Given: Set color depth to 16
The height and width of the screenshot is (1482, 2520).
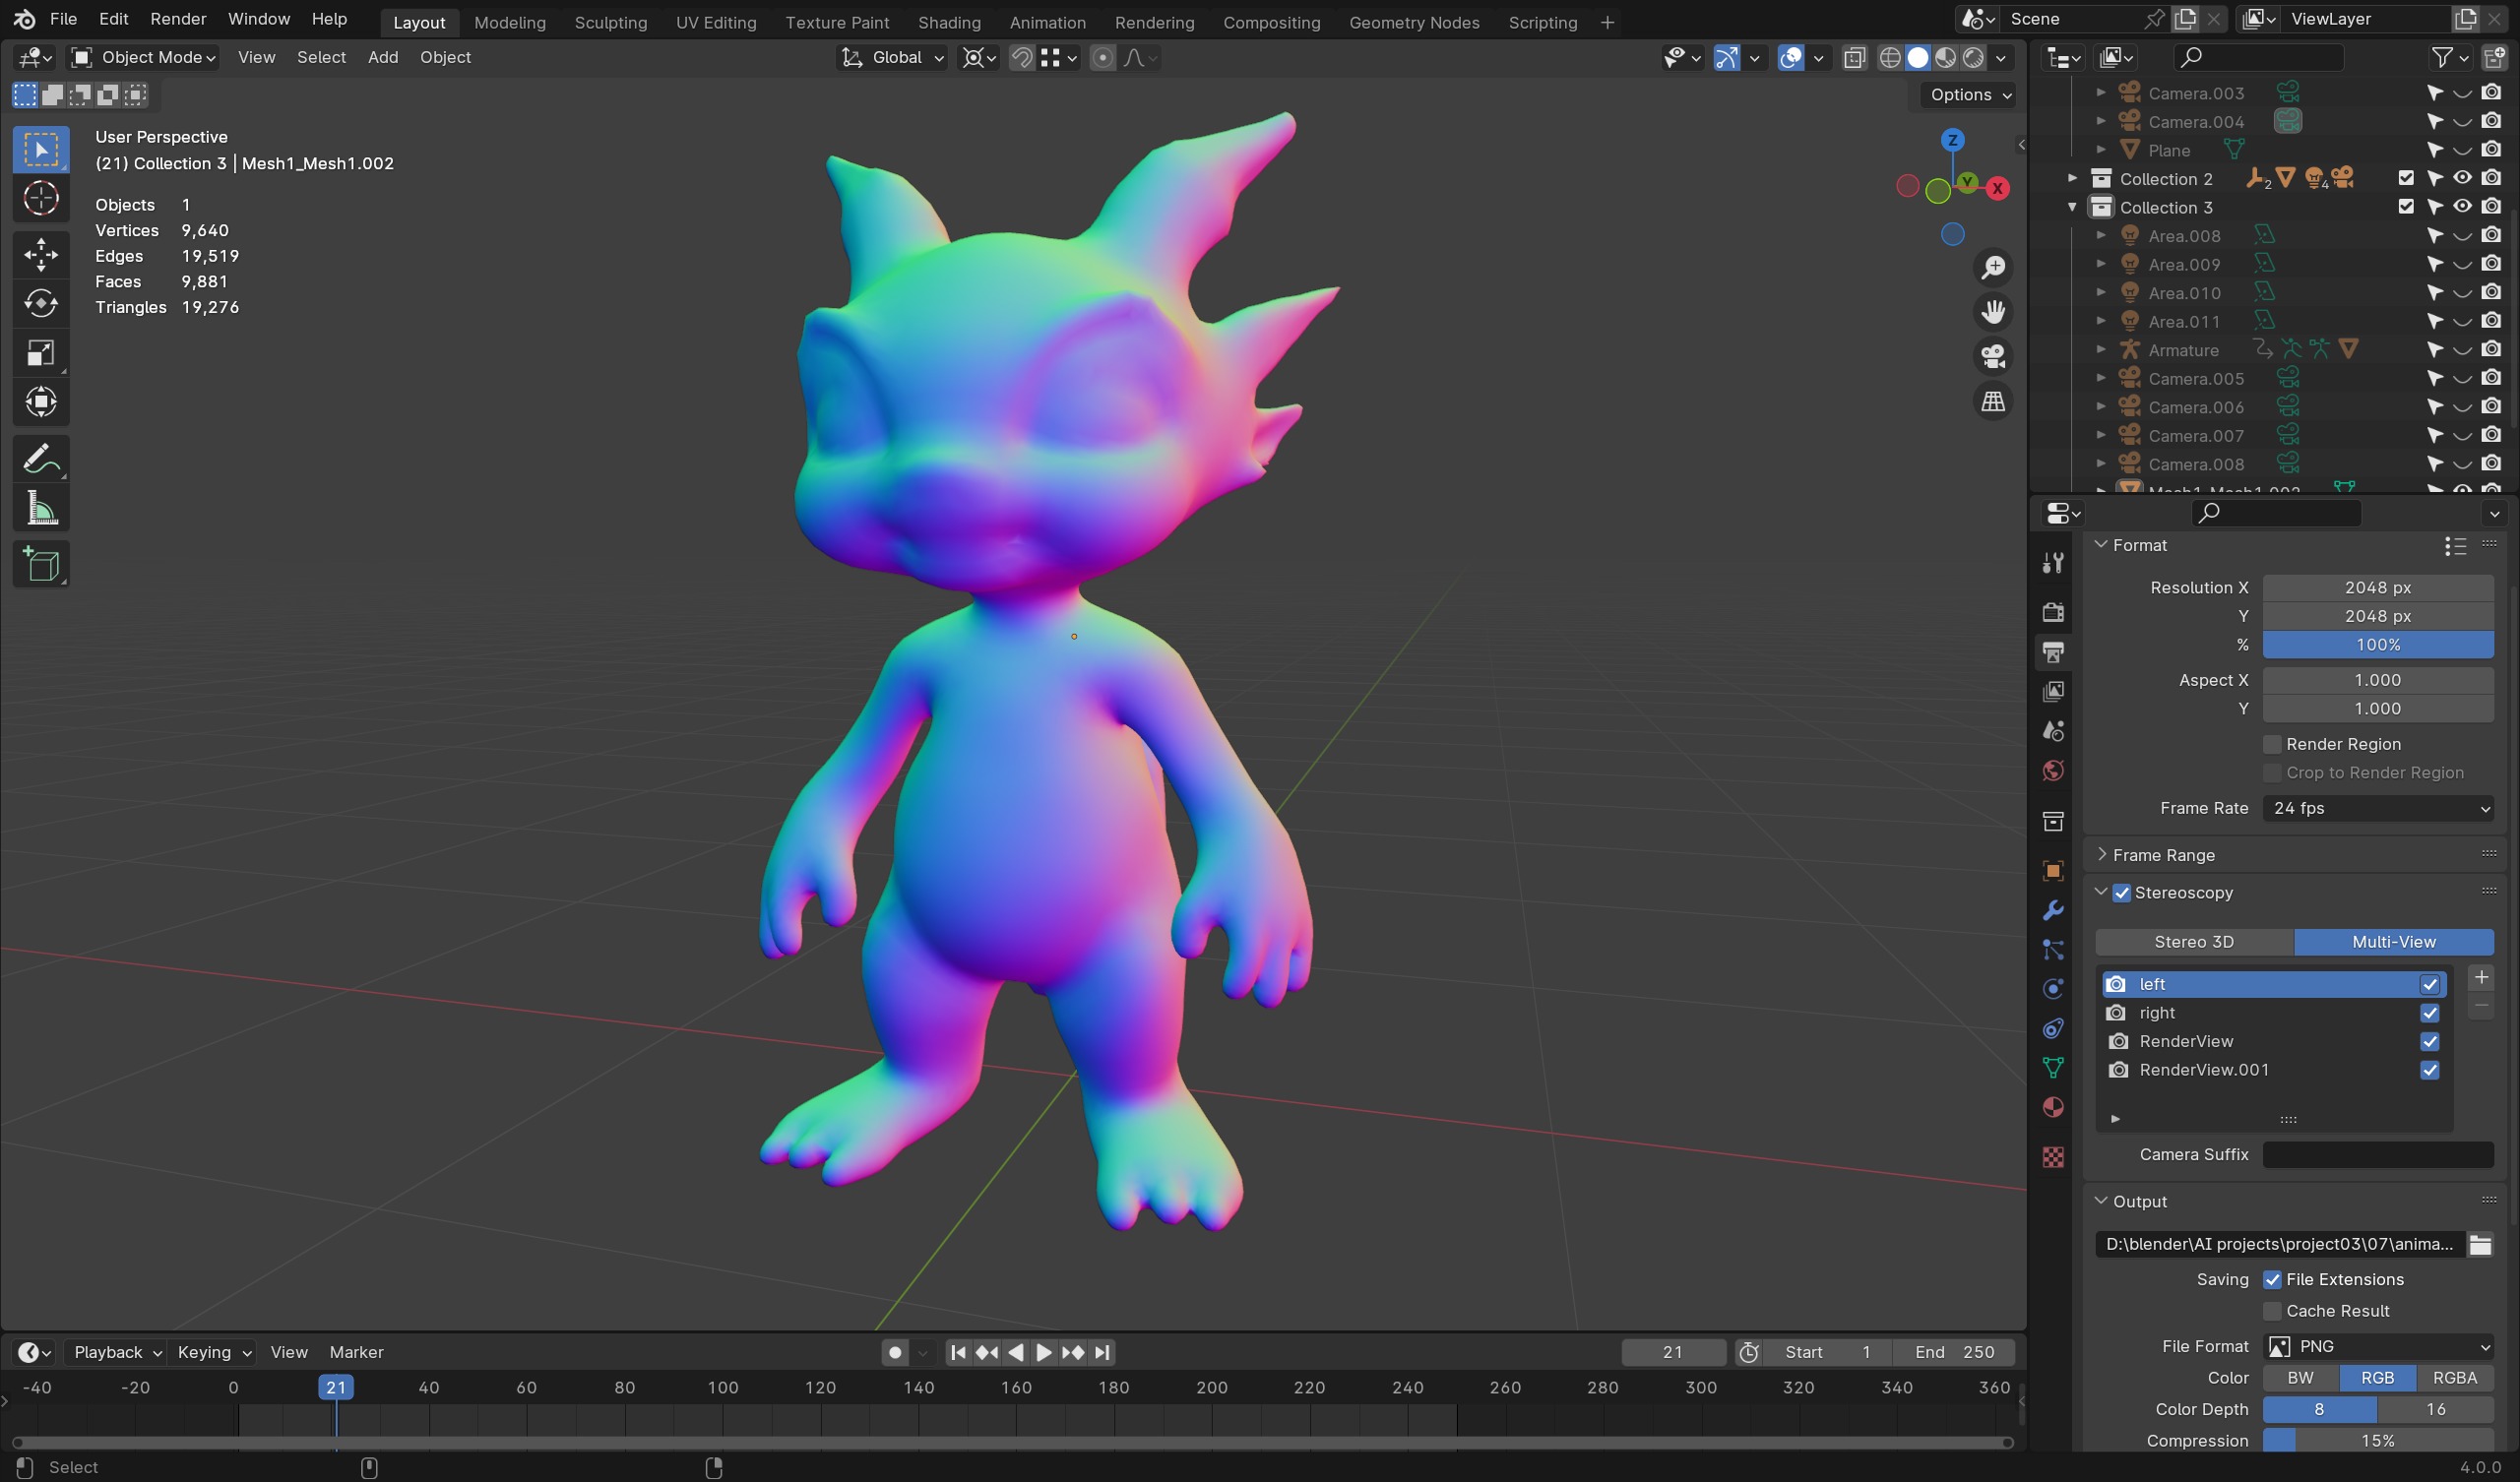Looking at the screenshot, I should tap(2436, 1410).
